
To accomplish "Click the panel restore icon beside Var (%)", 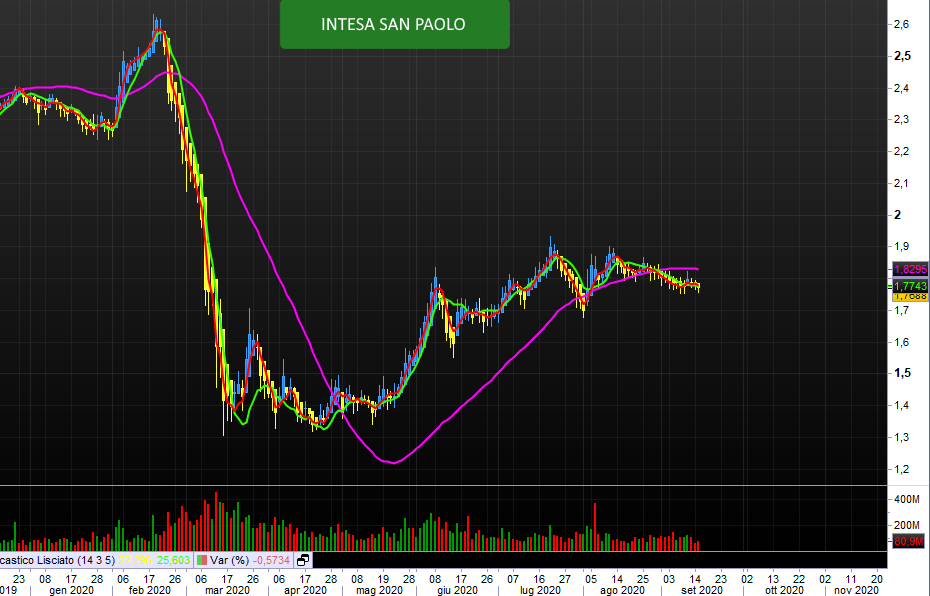I will tap(303, 560).
